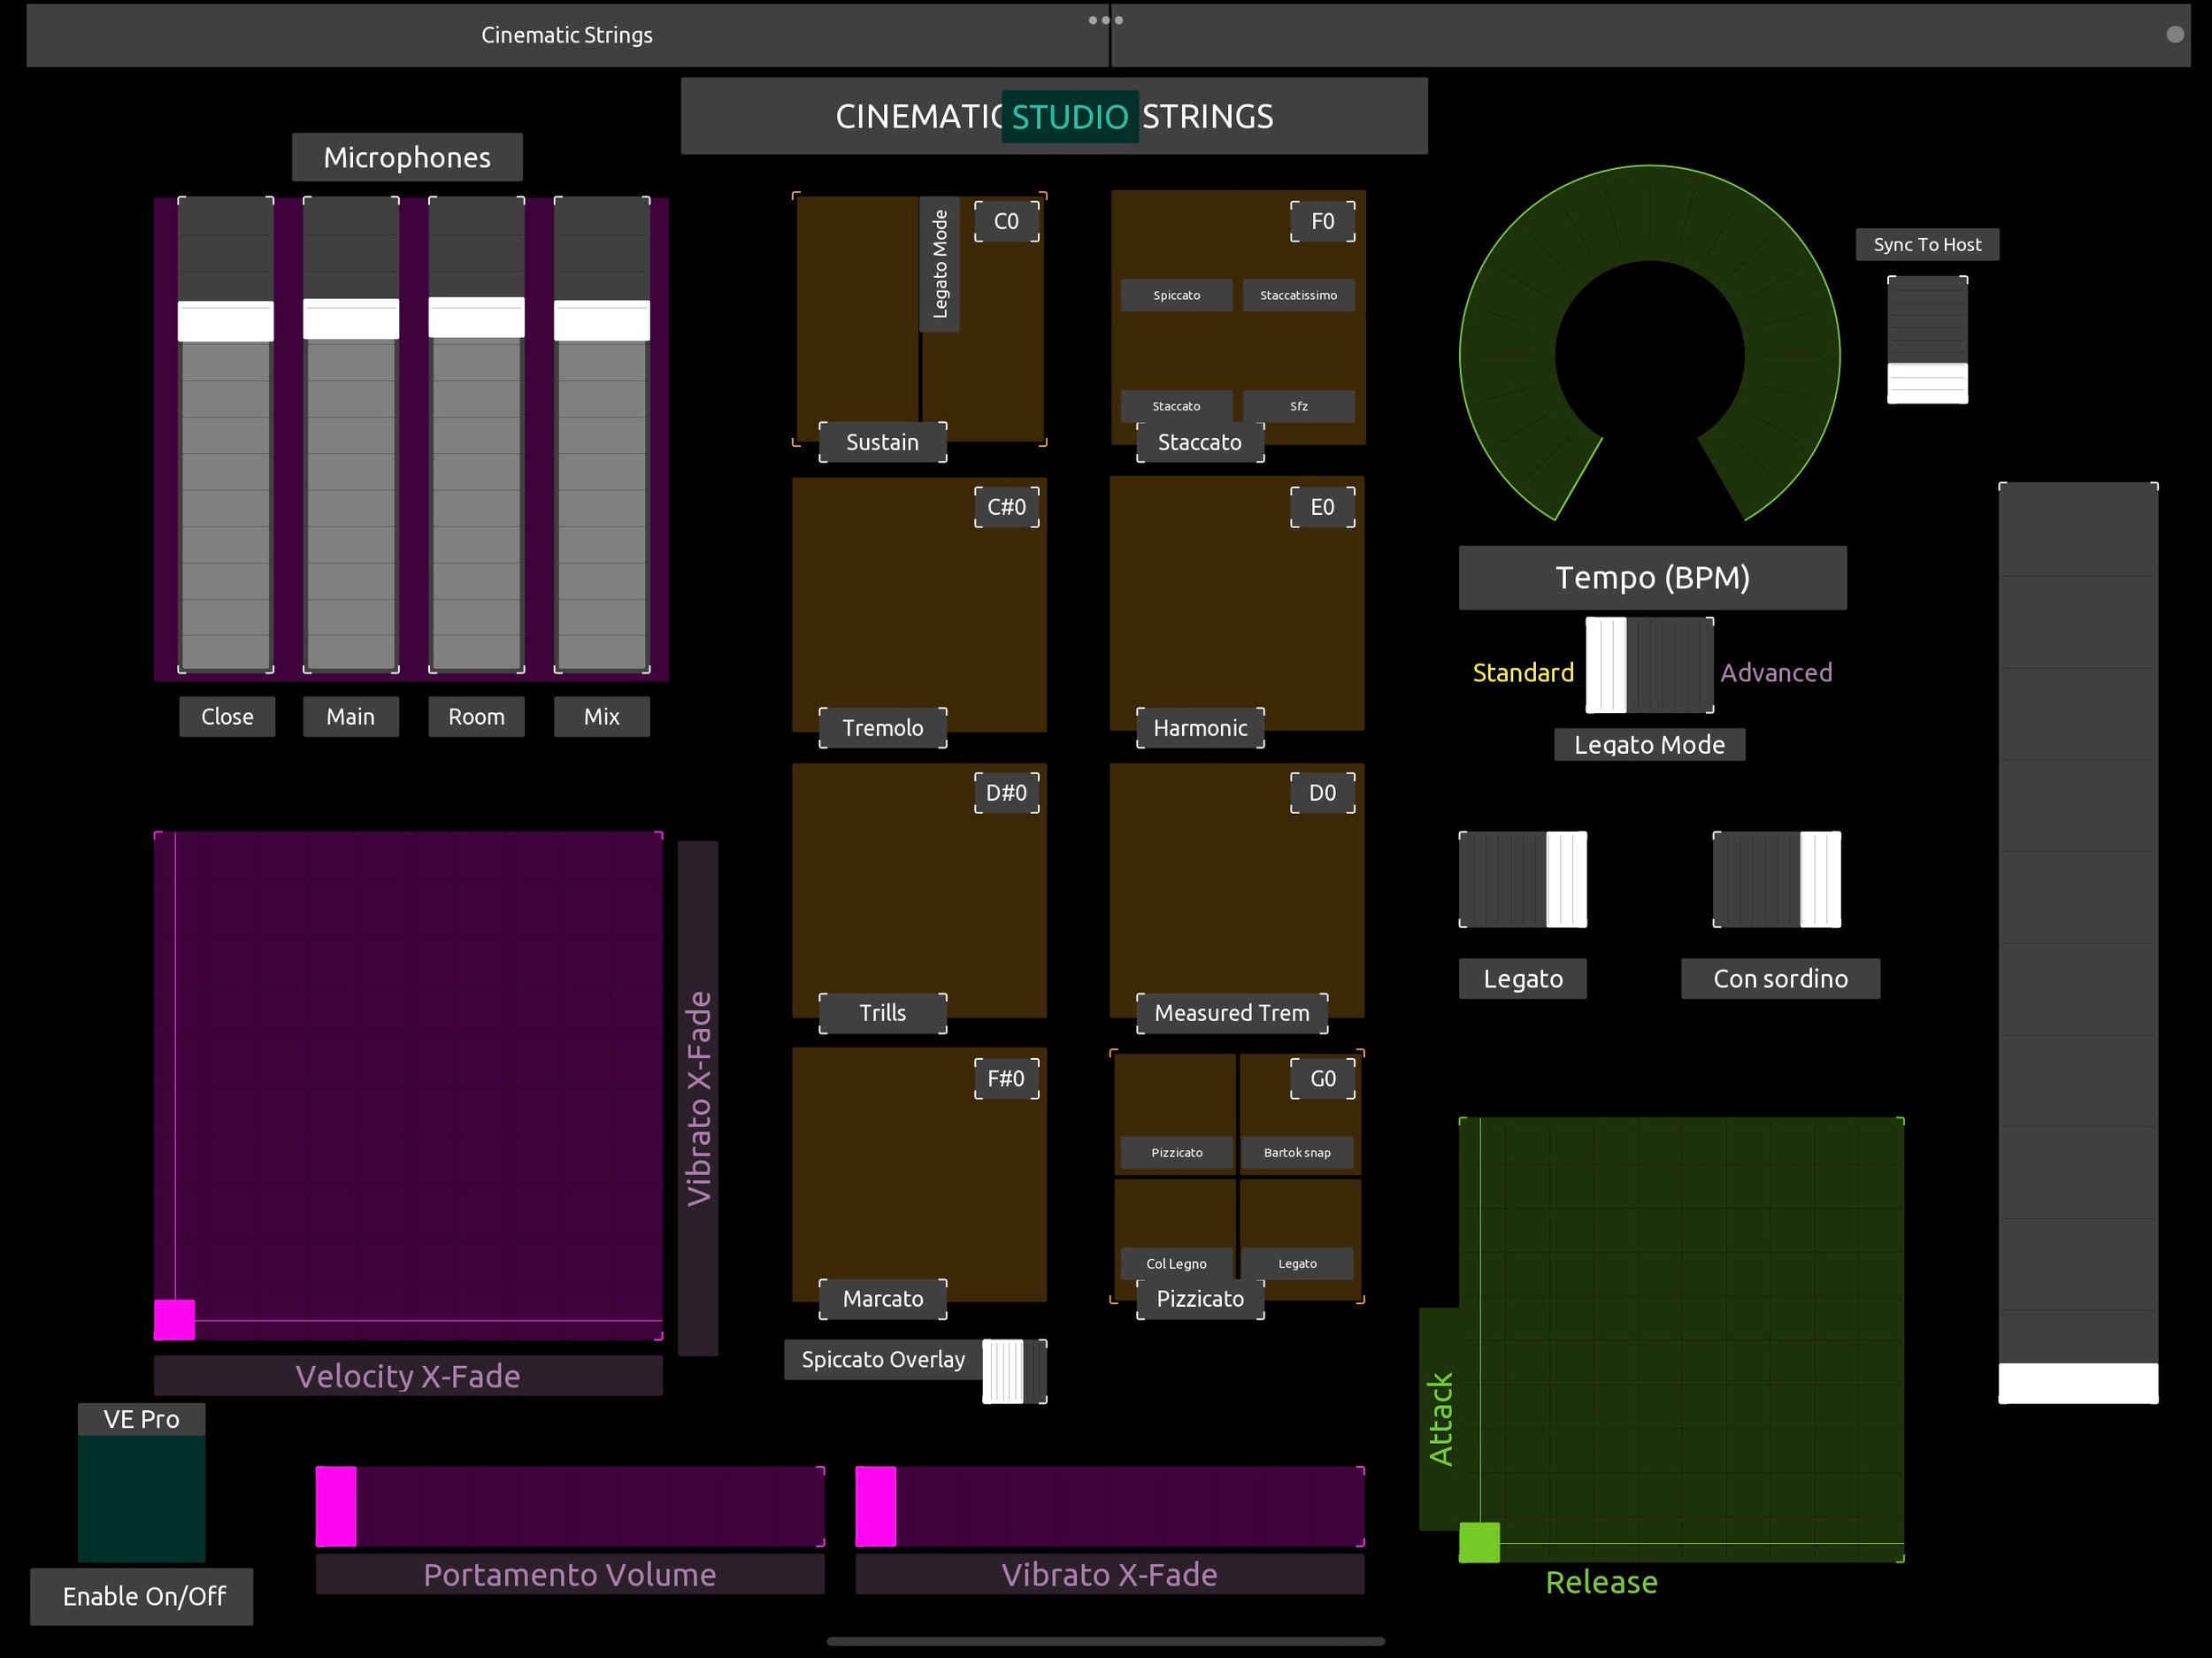Click the Con sordino label

point(1780,978)
